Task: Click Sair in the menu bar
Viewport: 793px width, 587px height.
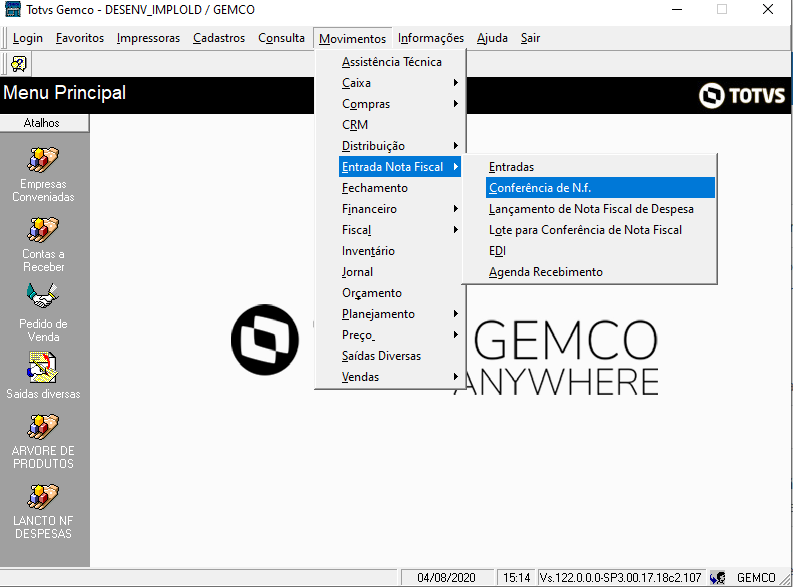Action: click(x=531, y=38)
